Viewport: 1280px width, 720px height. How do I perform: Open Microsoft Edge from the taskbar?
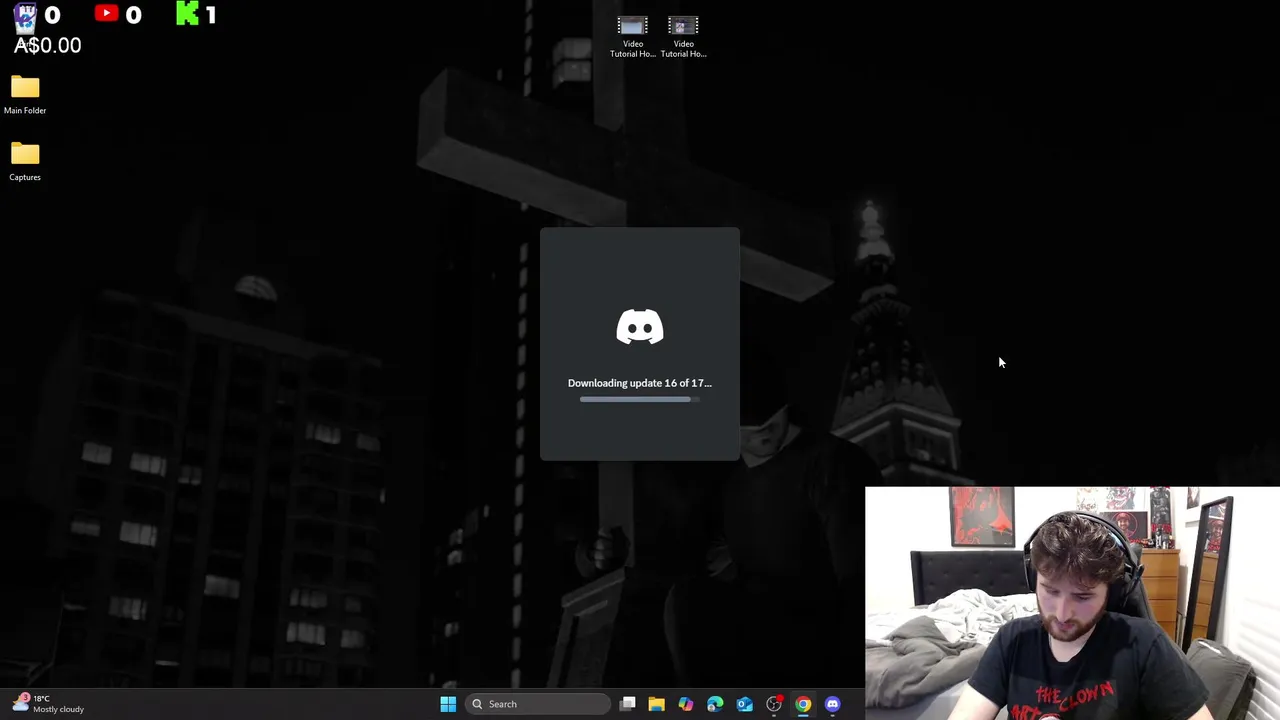[x=715, y=704]
